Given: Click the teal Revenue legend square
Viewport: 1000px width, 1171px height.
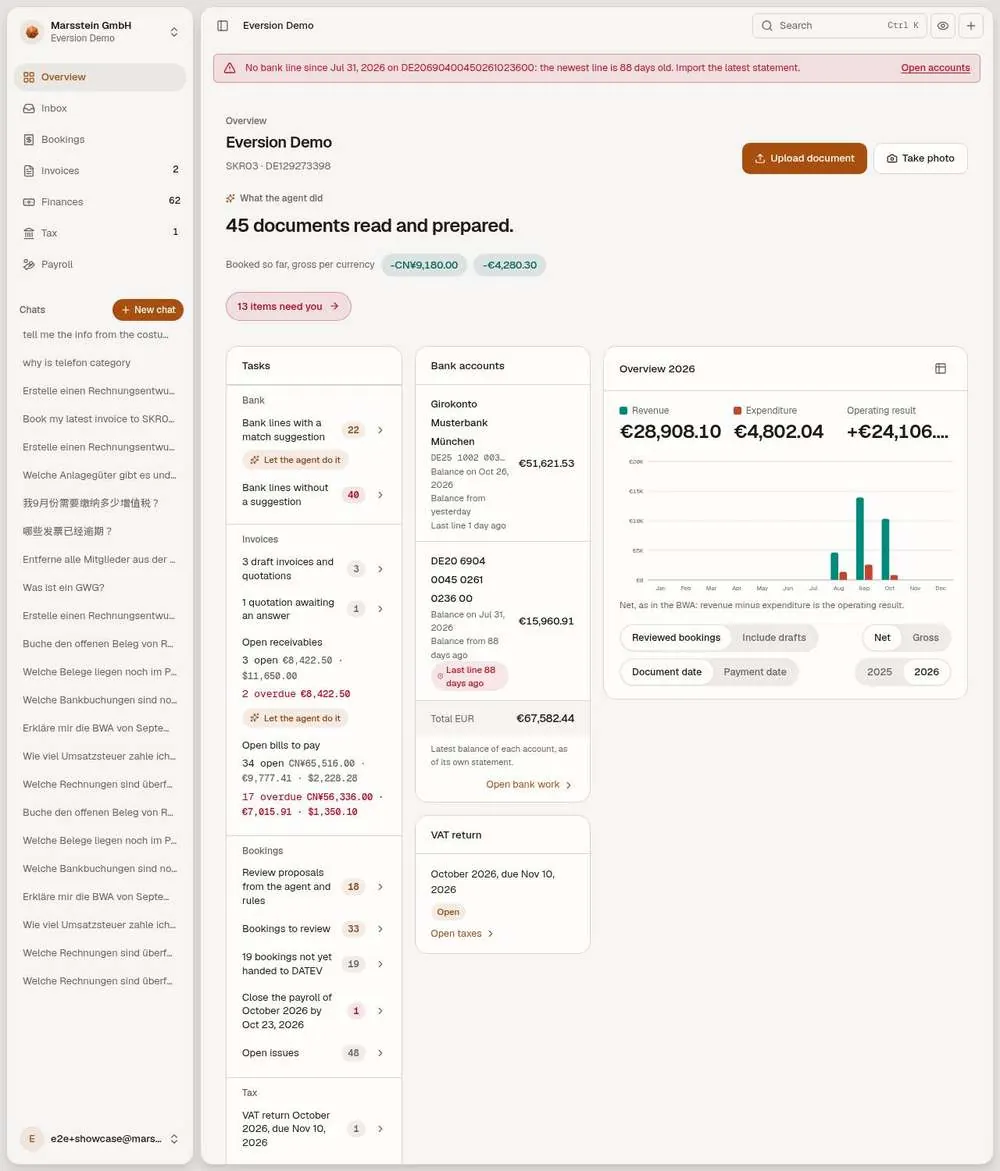Looking at the screenshot, I should (624, 411).
